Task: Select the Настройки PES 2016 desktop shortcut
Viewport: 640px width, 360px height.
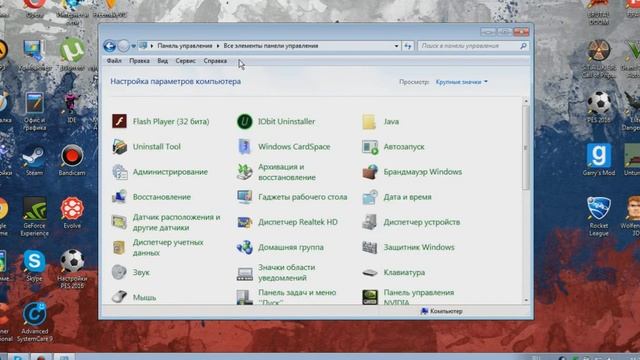Action: (x=72, y=269)
